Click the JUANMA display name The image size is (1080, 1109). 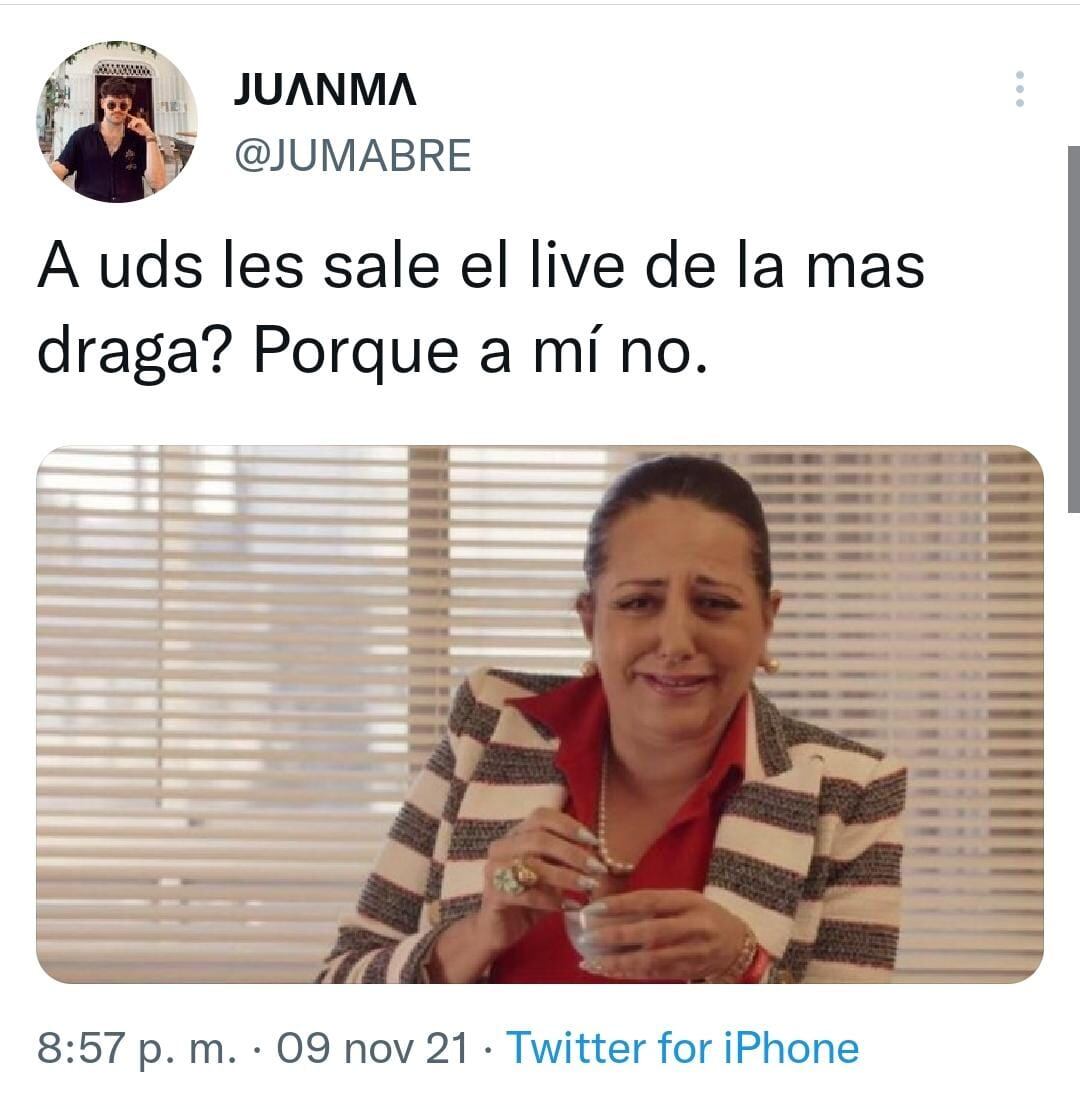(x=325, y=89)
